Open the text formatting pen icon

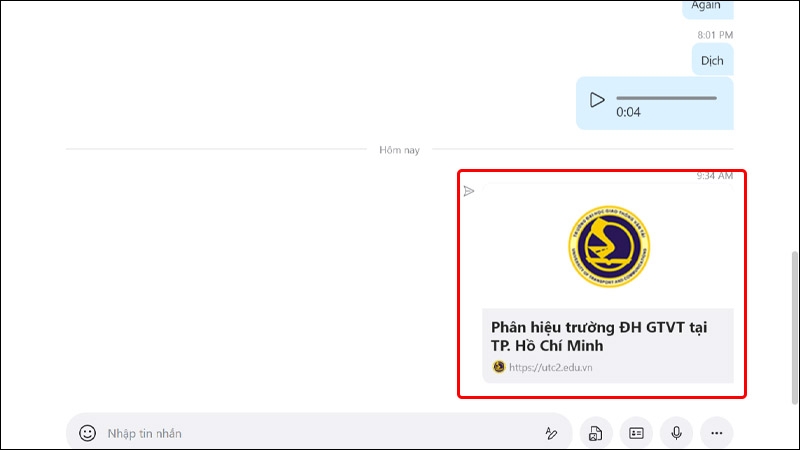551,433
